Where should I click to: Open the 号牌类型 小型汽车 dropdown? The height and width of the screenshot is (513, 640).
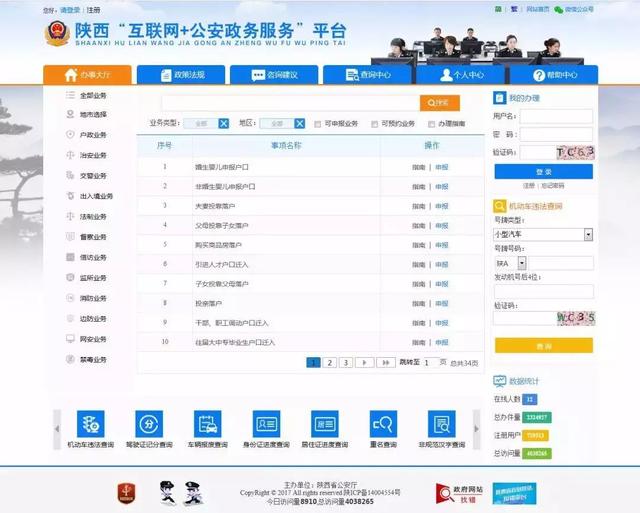543,234
